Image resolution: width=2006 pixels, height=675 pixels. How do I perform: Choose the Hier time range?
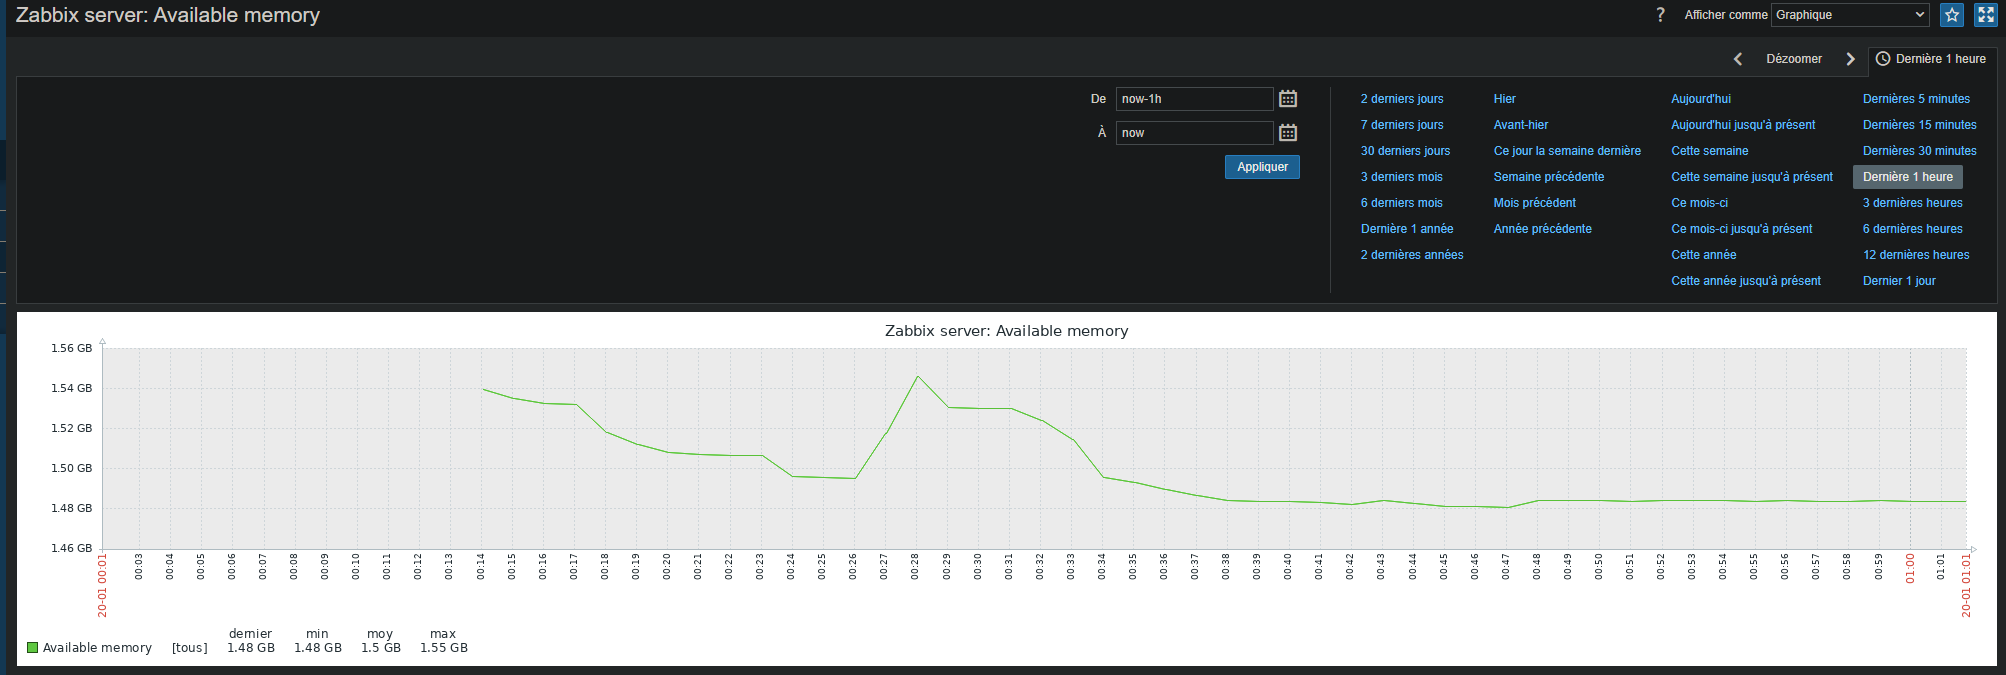coord(1504,99)
